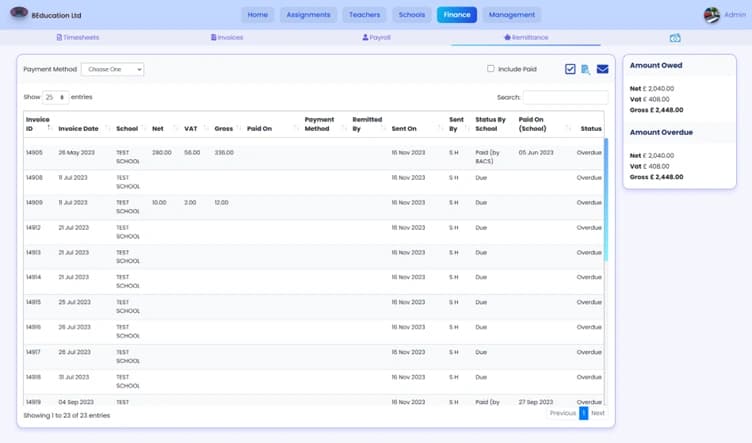Click the 26 May 2023 invoice date
This screenshot has width=752, height=443.
(x=77, y=152)
